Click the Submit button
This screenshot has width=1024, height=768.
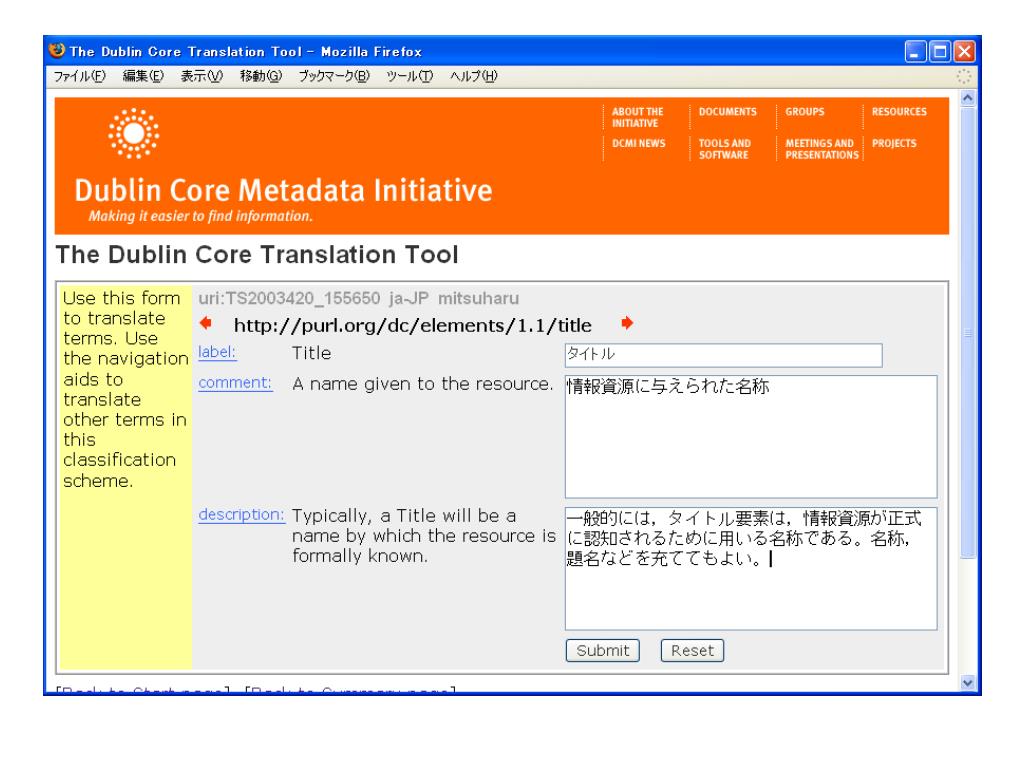pos(603,650)
